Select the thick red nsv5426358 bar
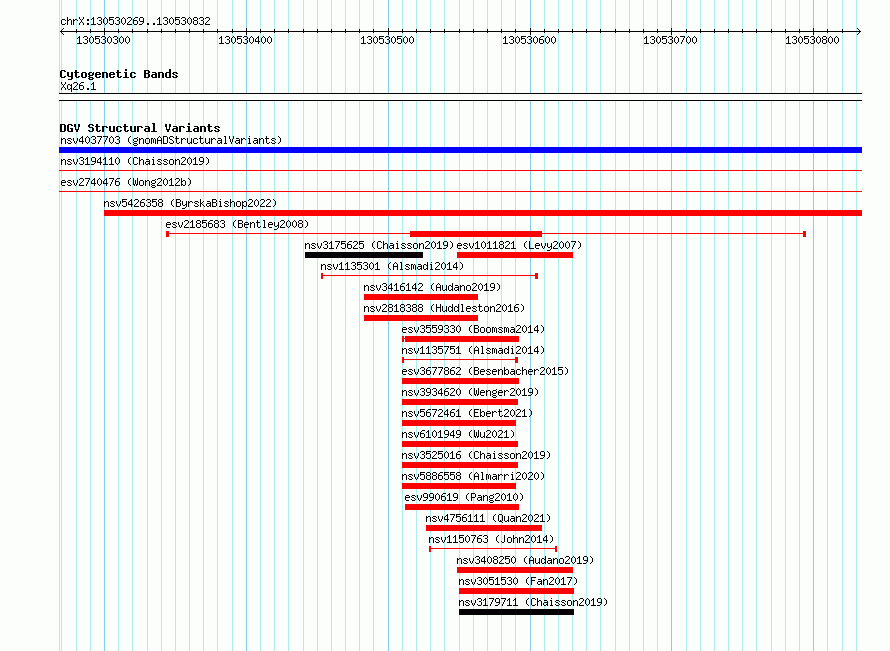This screenshot has height=651, width=890. click(483, 213)
